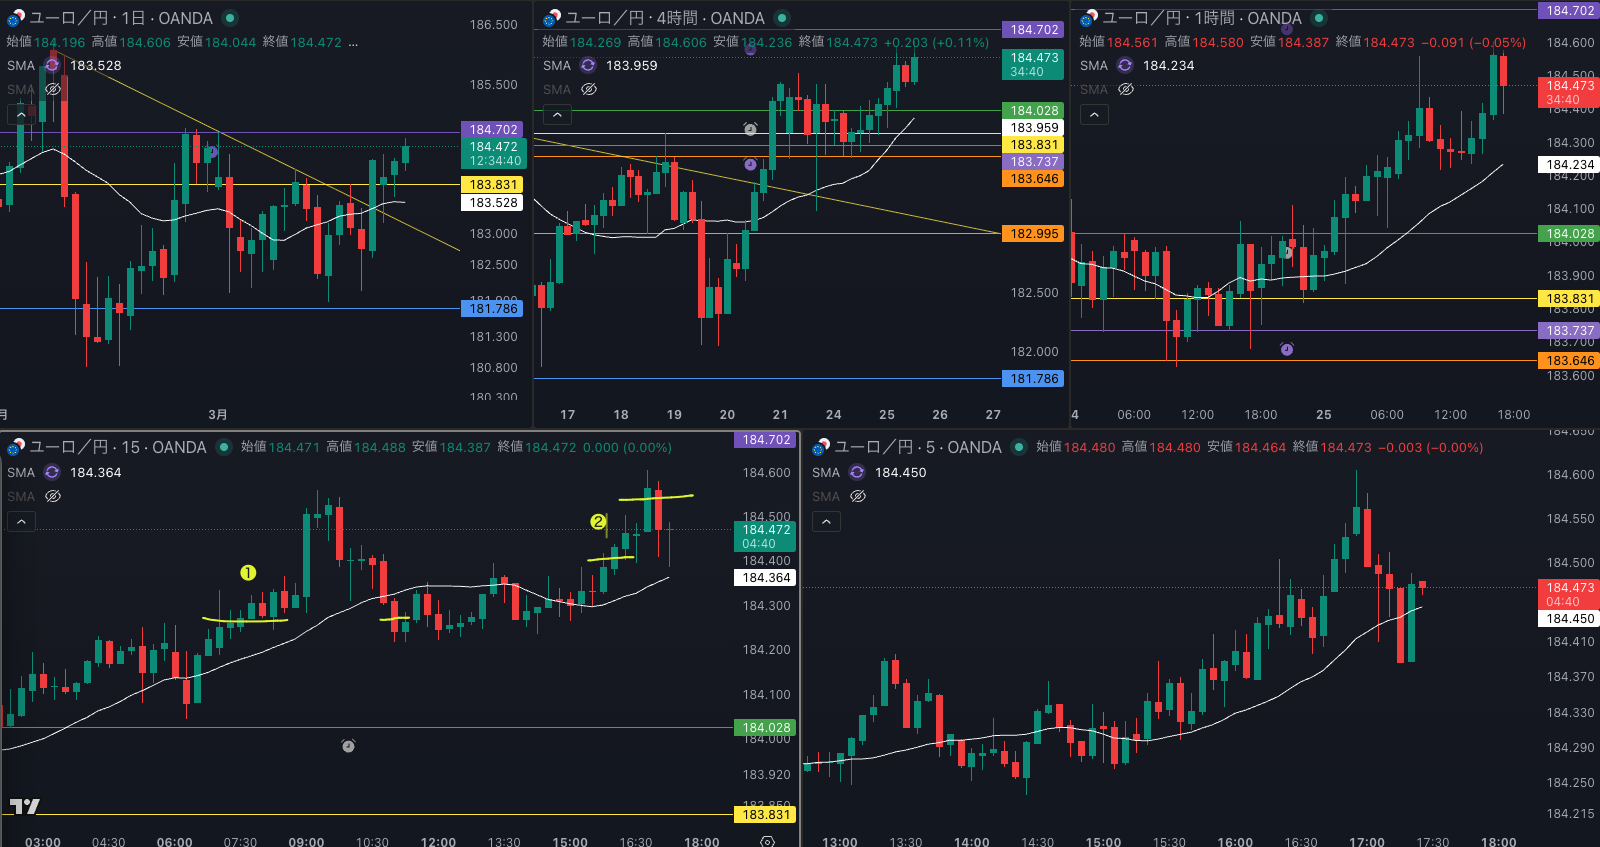Unhide second SMA on the 5-minute chart
1600x847 pixels.
[857, 496]
